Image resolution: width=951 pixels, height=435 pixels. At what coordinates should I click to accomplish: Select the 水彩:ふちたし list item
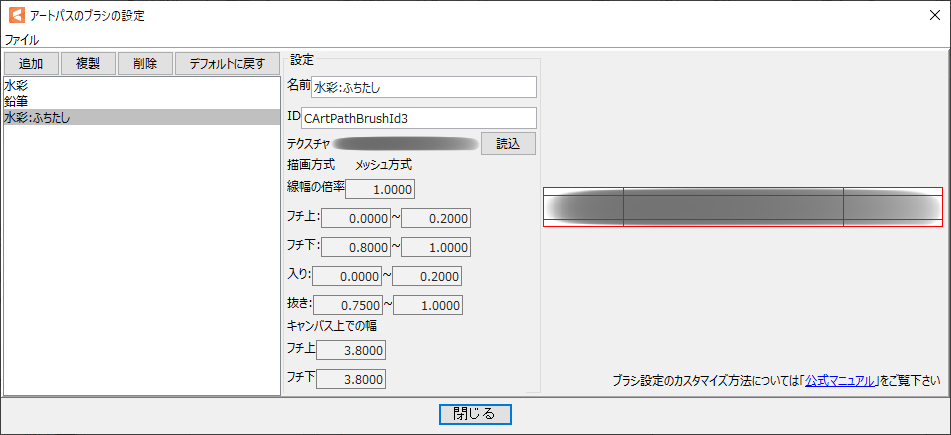pos(42,117)
